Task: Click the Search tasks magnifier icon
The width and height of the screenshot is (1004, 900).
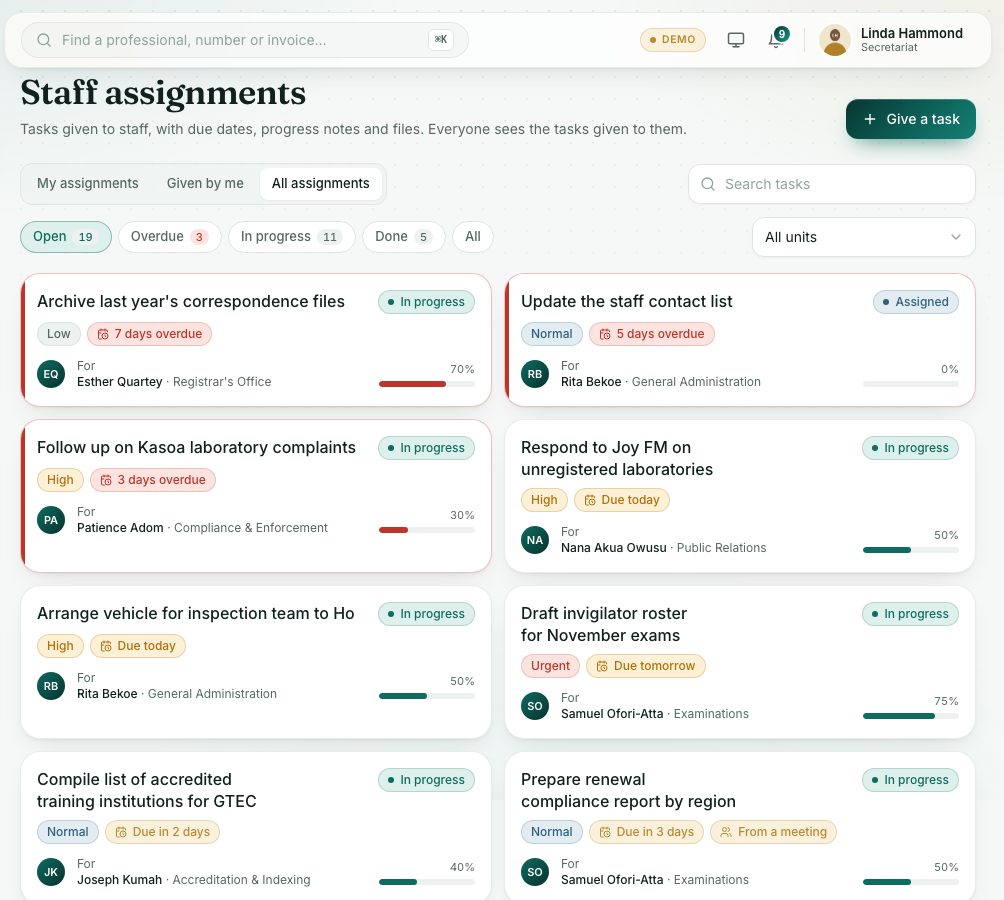Action: coord(708,184)
